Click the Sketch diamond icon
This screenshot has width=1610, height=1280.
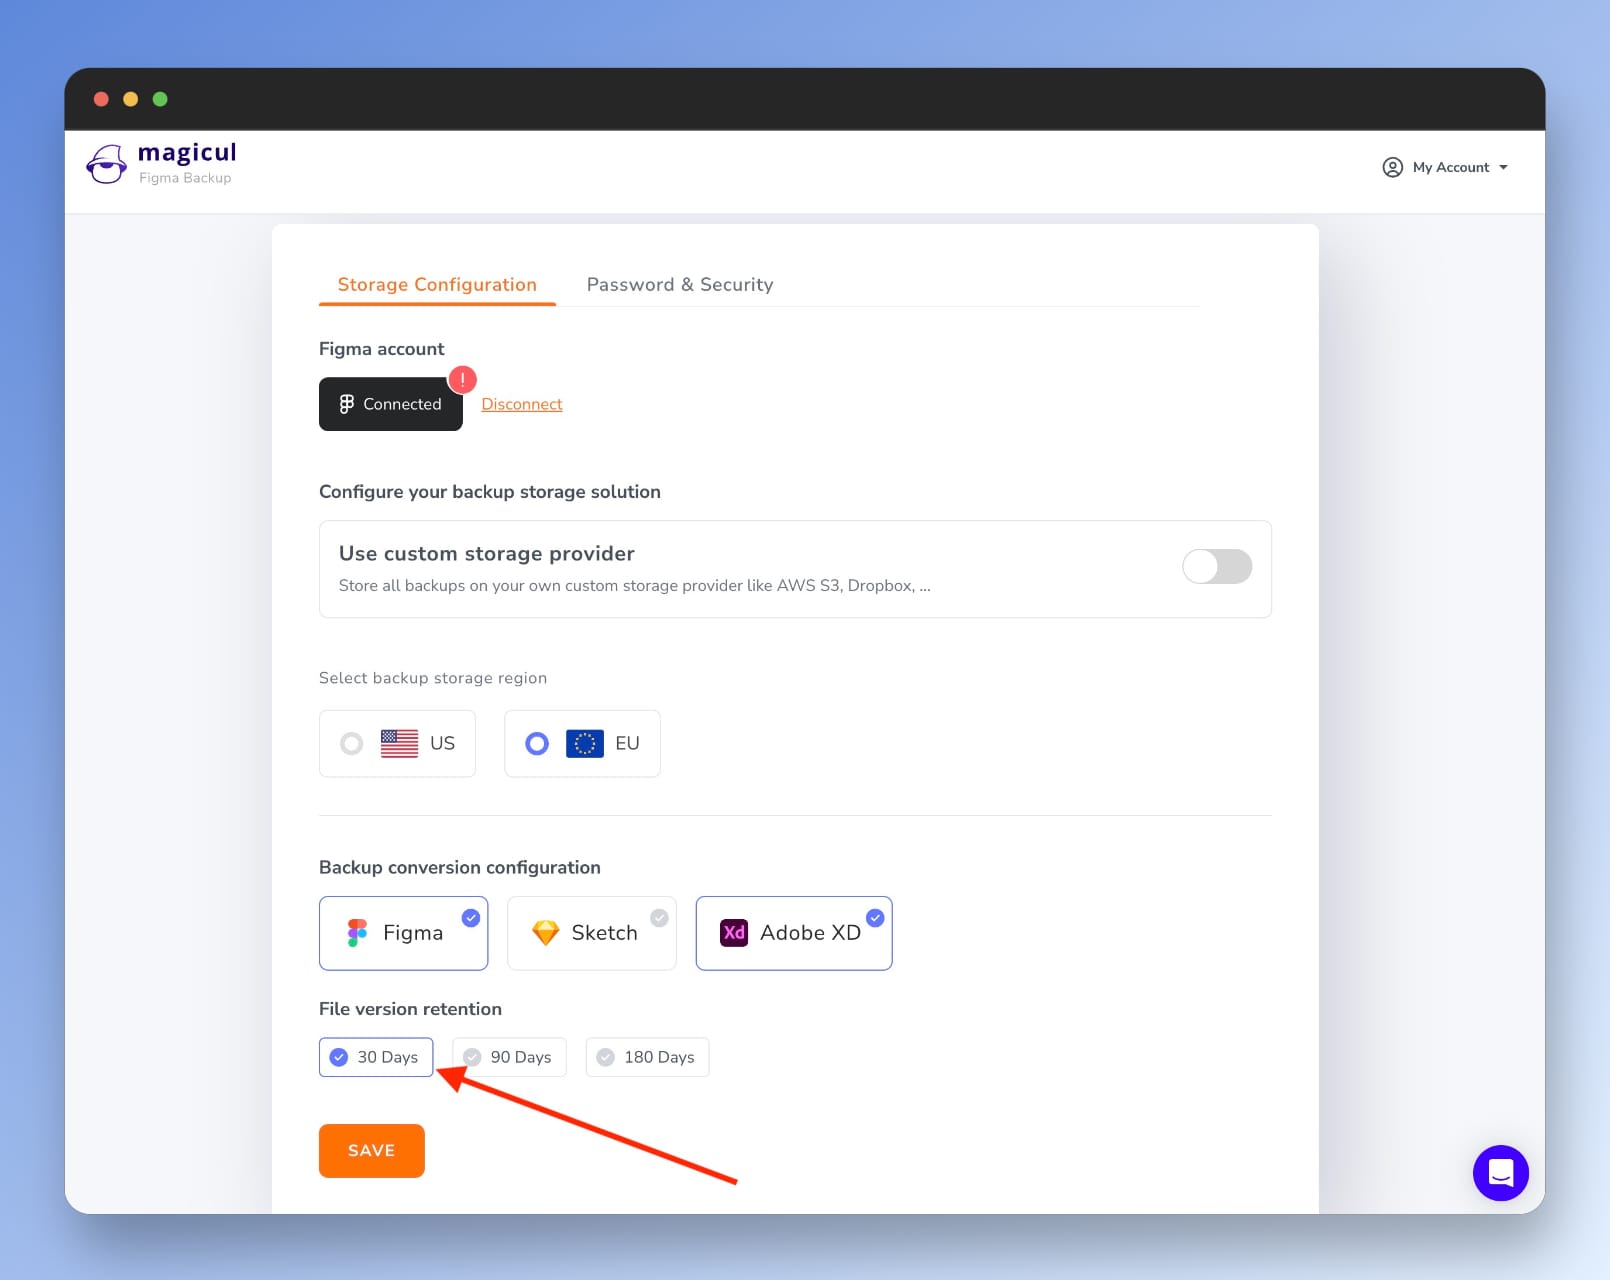[546, 932]
